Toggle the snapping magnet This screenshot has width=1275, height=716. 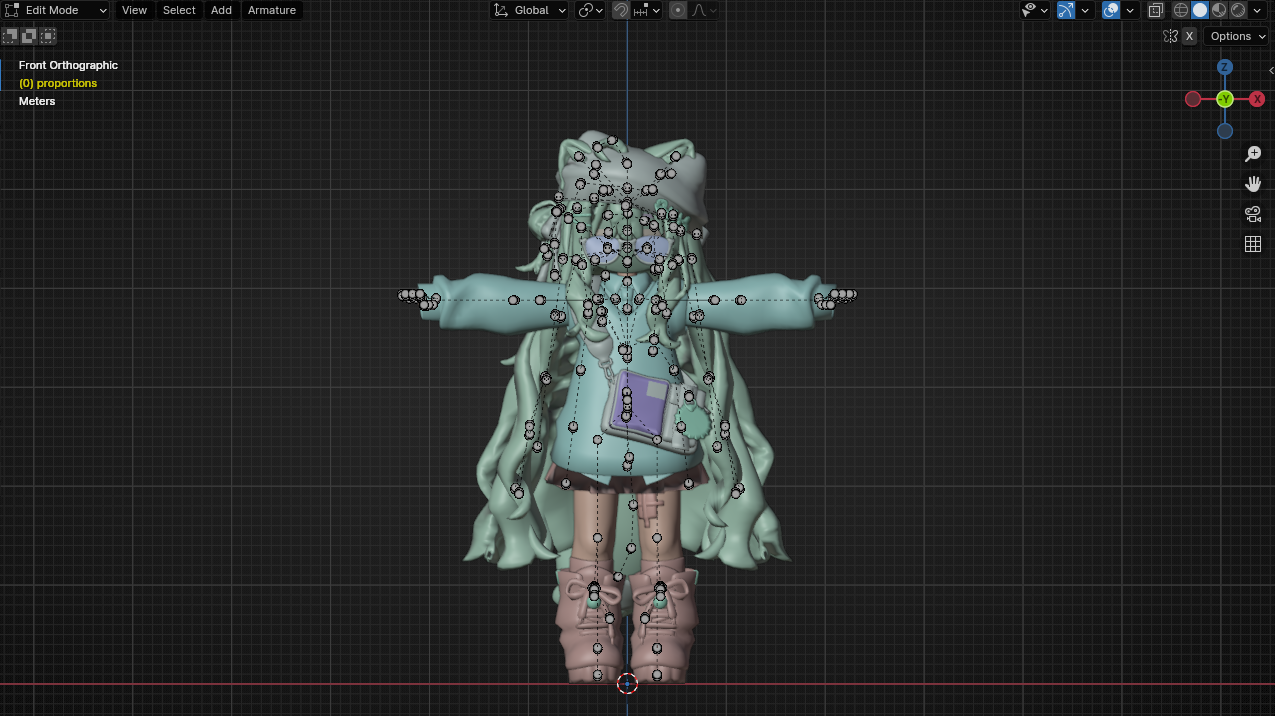pyautogui.click(x=621, y=10)
